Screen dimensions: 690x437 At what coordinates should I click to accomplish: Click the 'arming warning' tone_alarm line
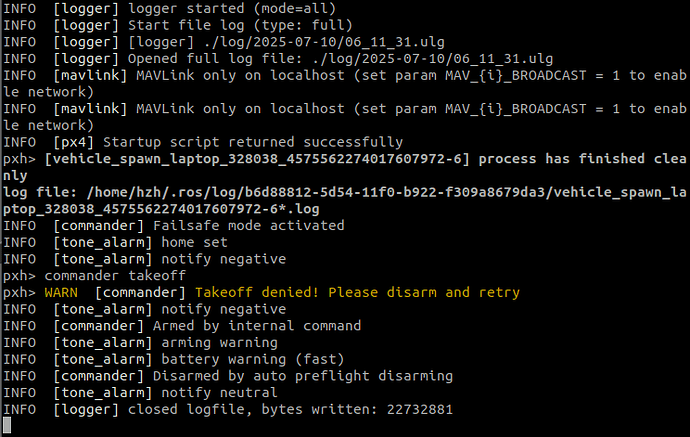coord(140,342)
